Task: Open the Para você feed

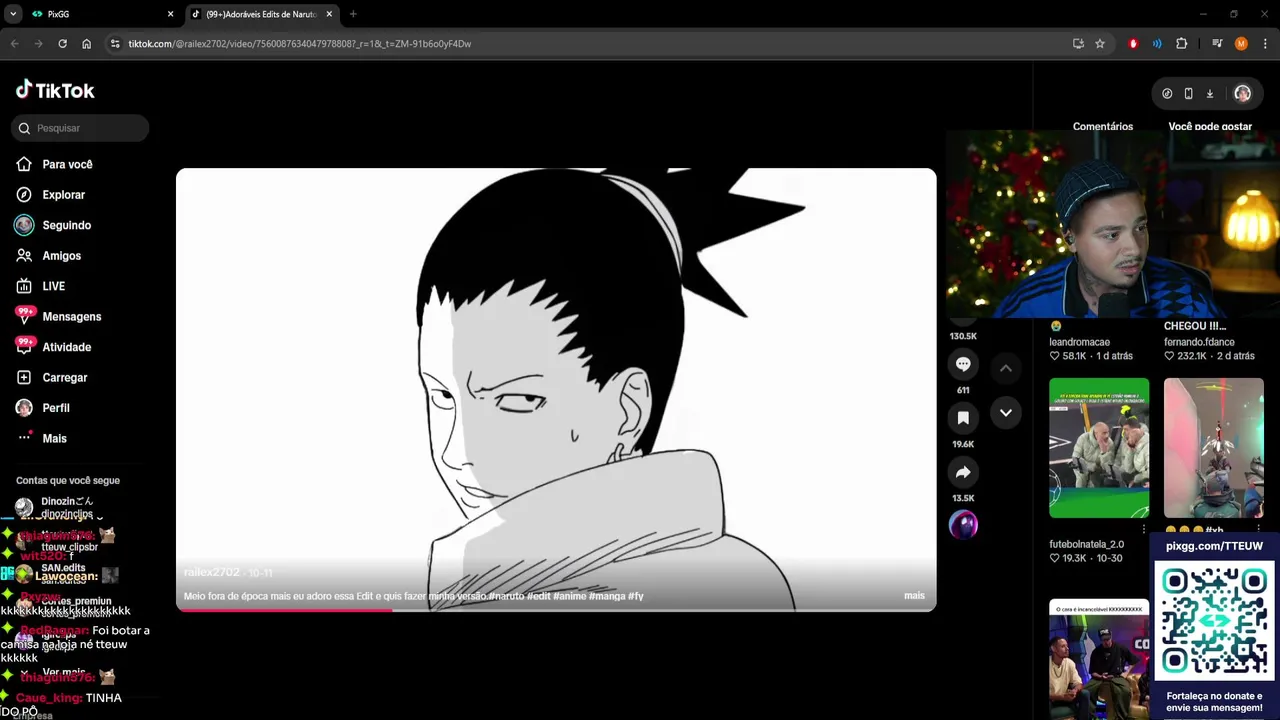Action: point(67,164)
